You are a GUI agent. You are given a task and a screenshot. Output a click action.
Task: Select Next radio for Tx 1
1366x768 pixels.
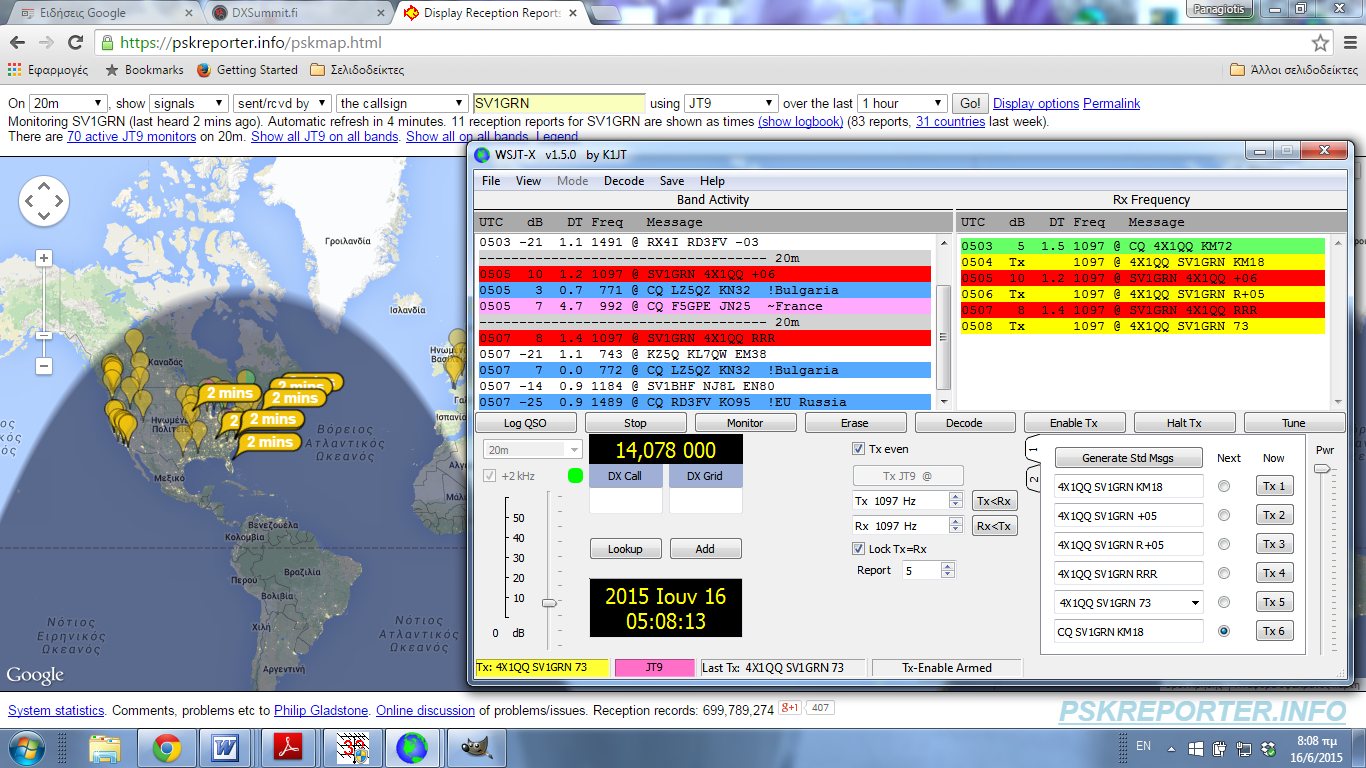pyautogui.click(x=1223, y=486)
